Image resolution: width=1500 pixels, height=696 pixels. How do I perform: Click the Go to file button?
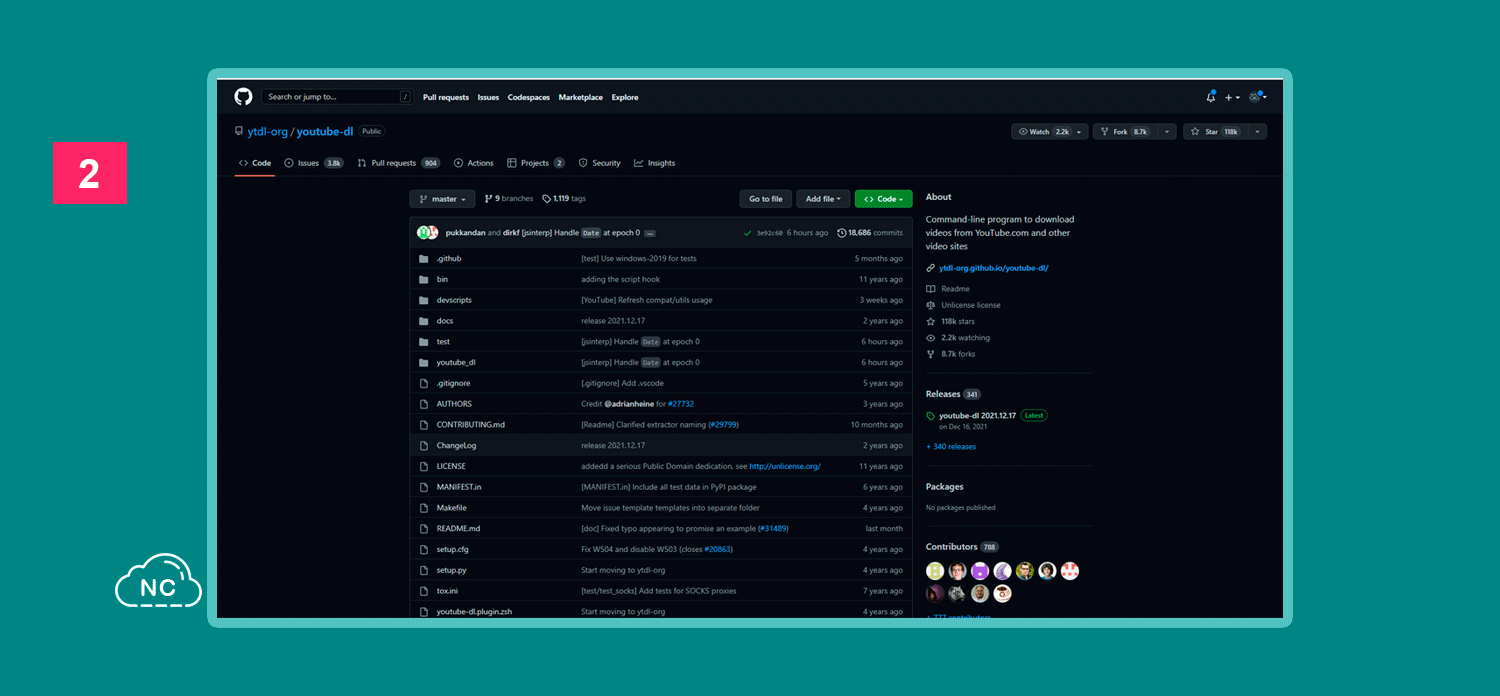tap(766, 199)
